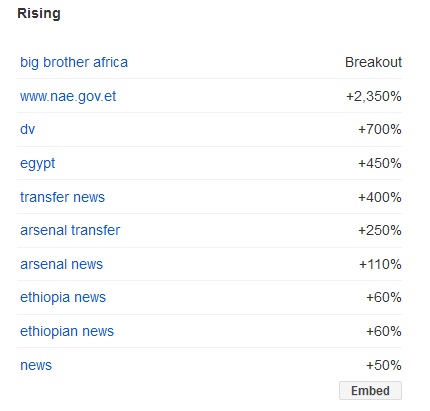Image resolution: width=430 pixels, height=411 pixels.
Task: Click the arsenal news link
Action: 61,264
